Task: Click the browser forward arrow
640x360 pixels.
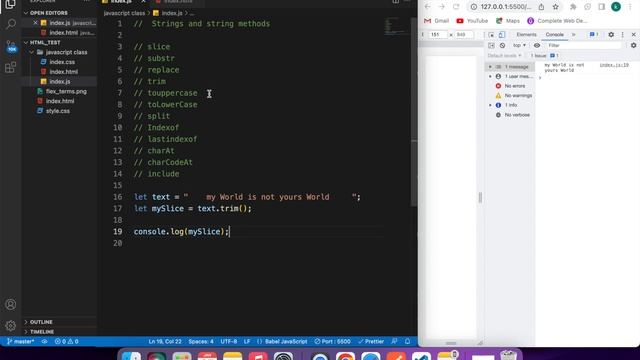Action: [x=442, y=7]
